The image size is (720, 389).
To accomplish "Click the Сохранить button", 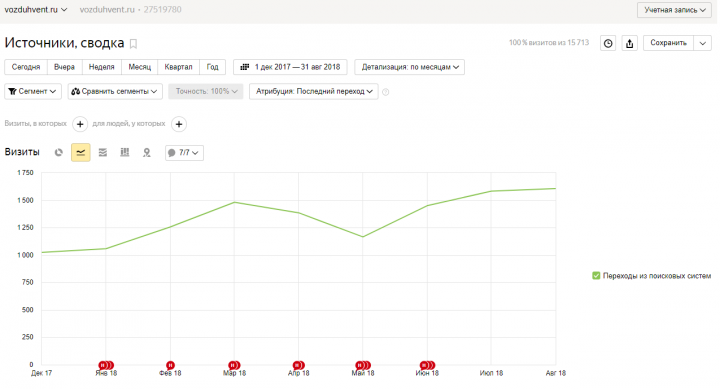I will (668, 43).
